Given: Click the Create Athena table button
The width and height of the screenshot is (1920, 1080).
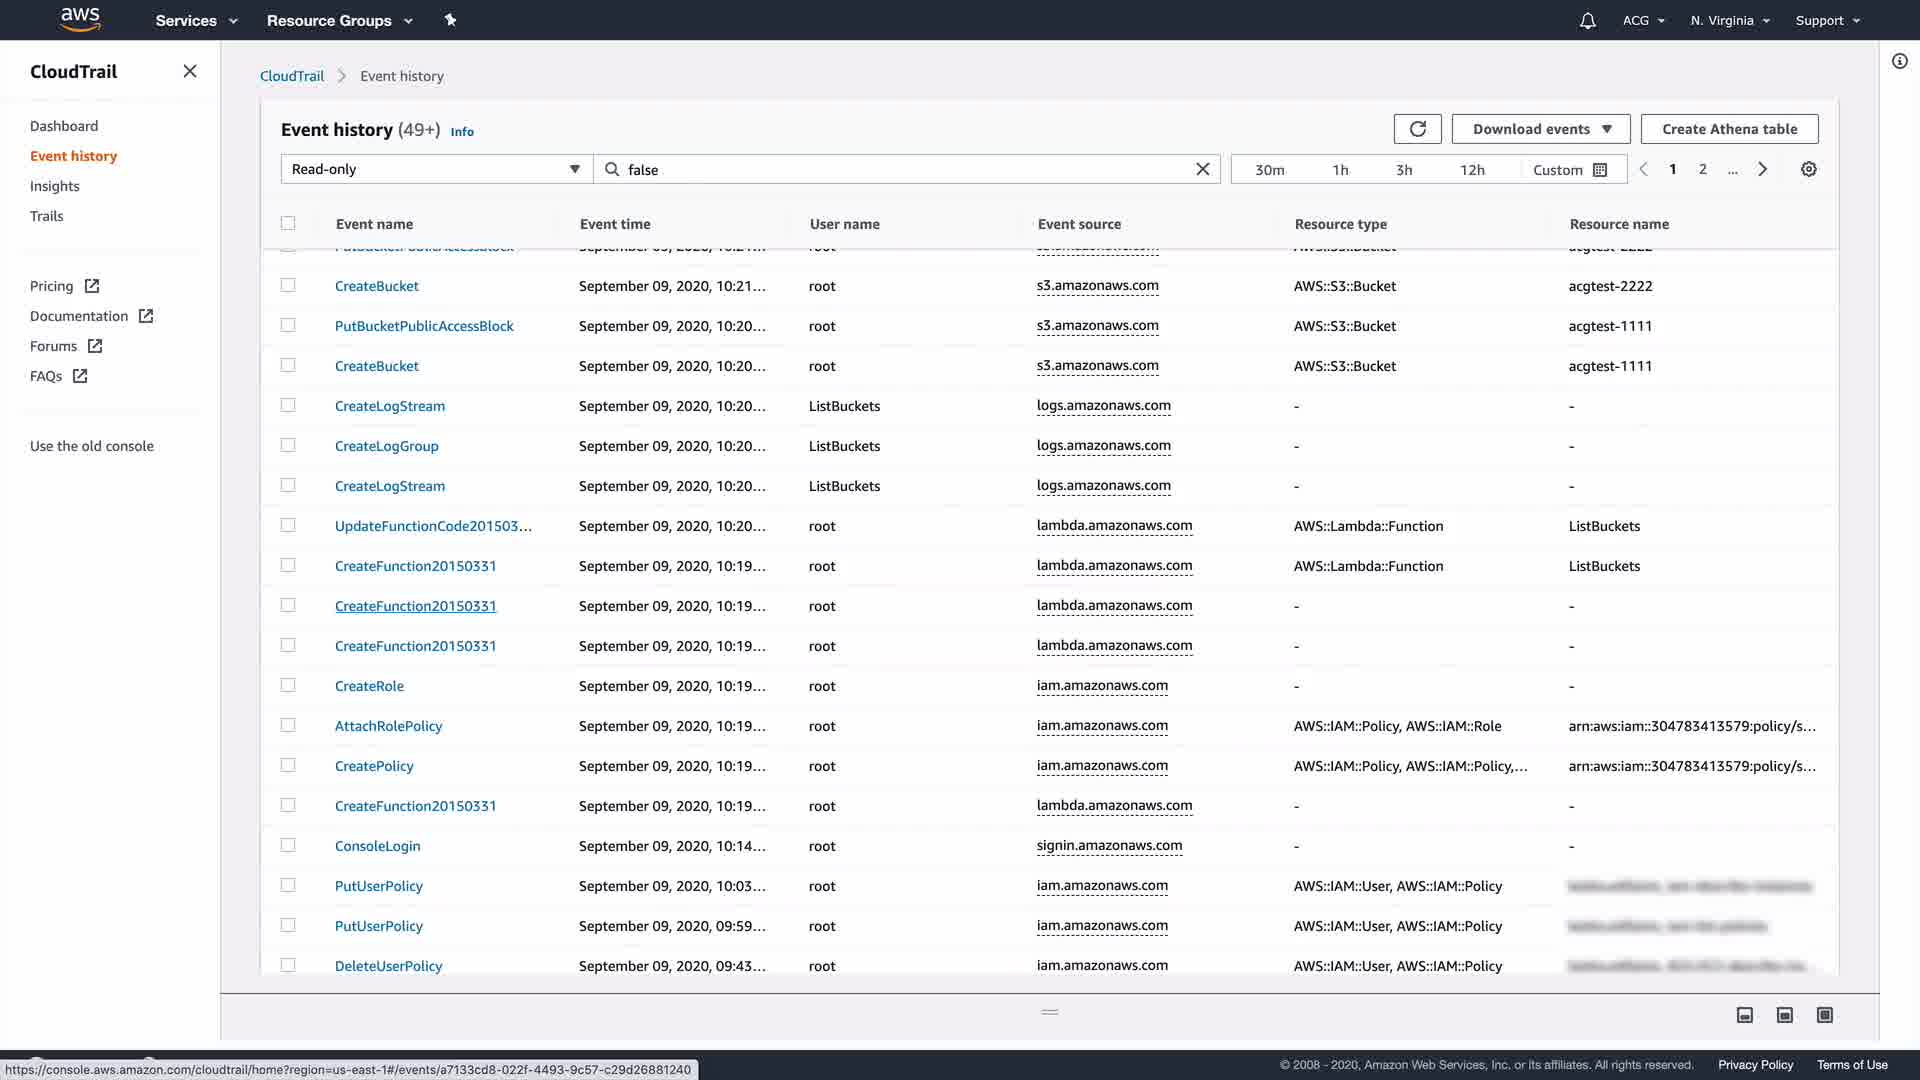Looking at the screenshot, I should 1729,129.
